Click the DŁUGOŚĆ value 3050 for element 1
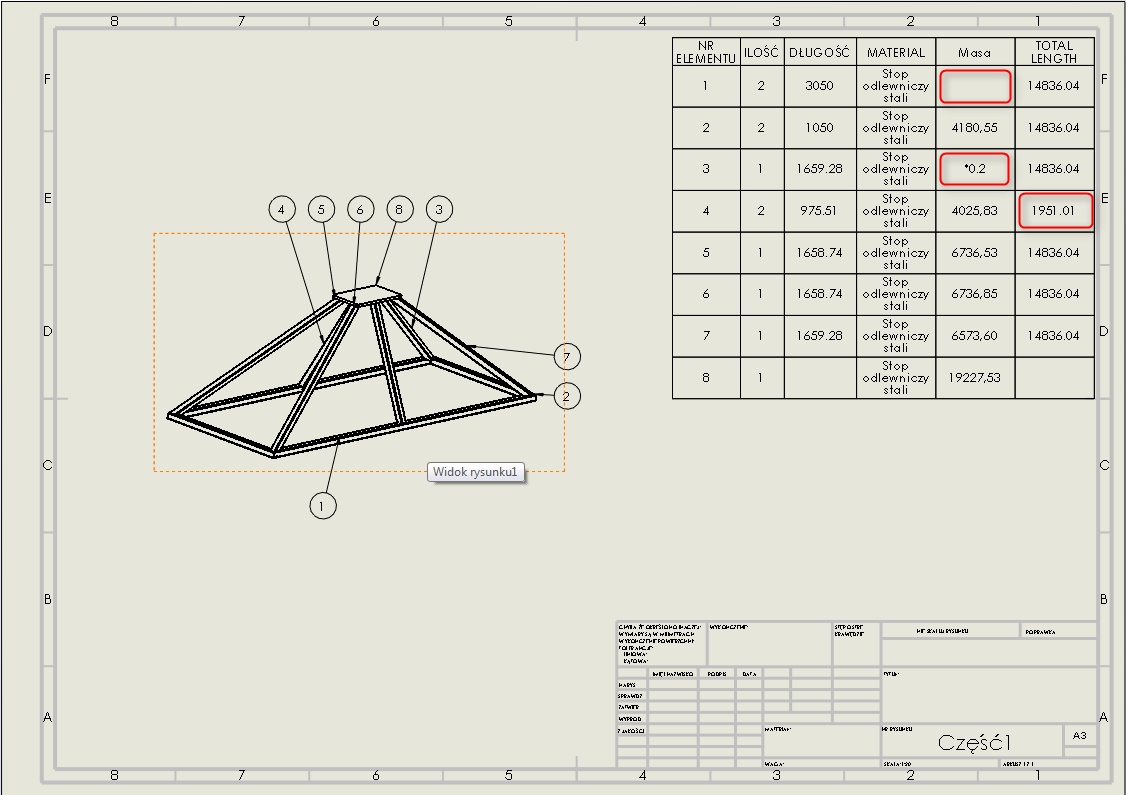1126x795 pixels. 820,86
